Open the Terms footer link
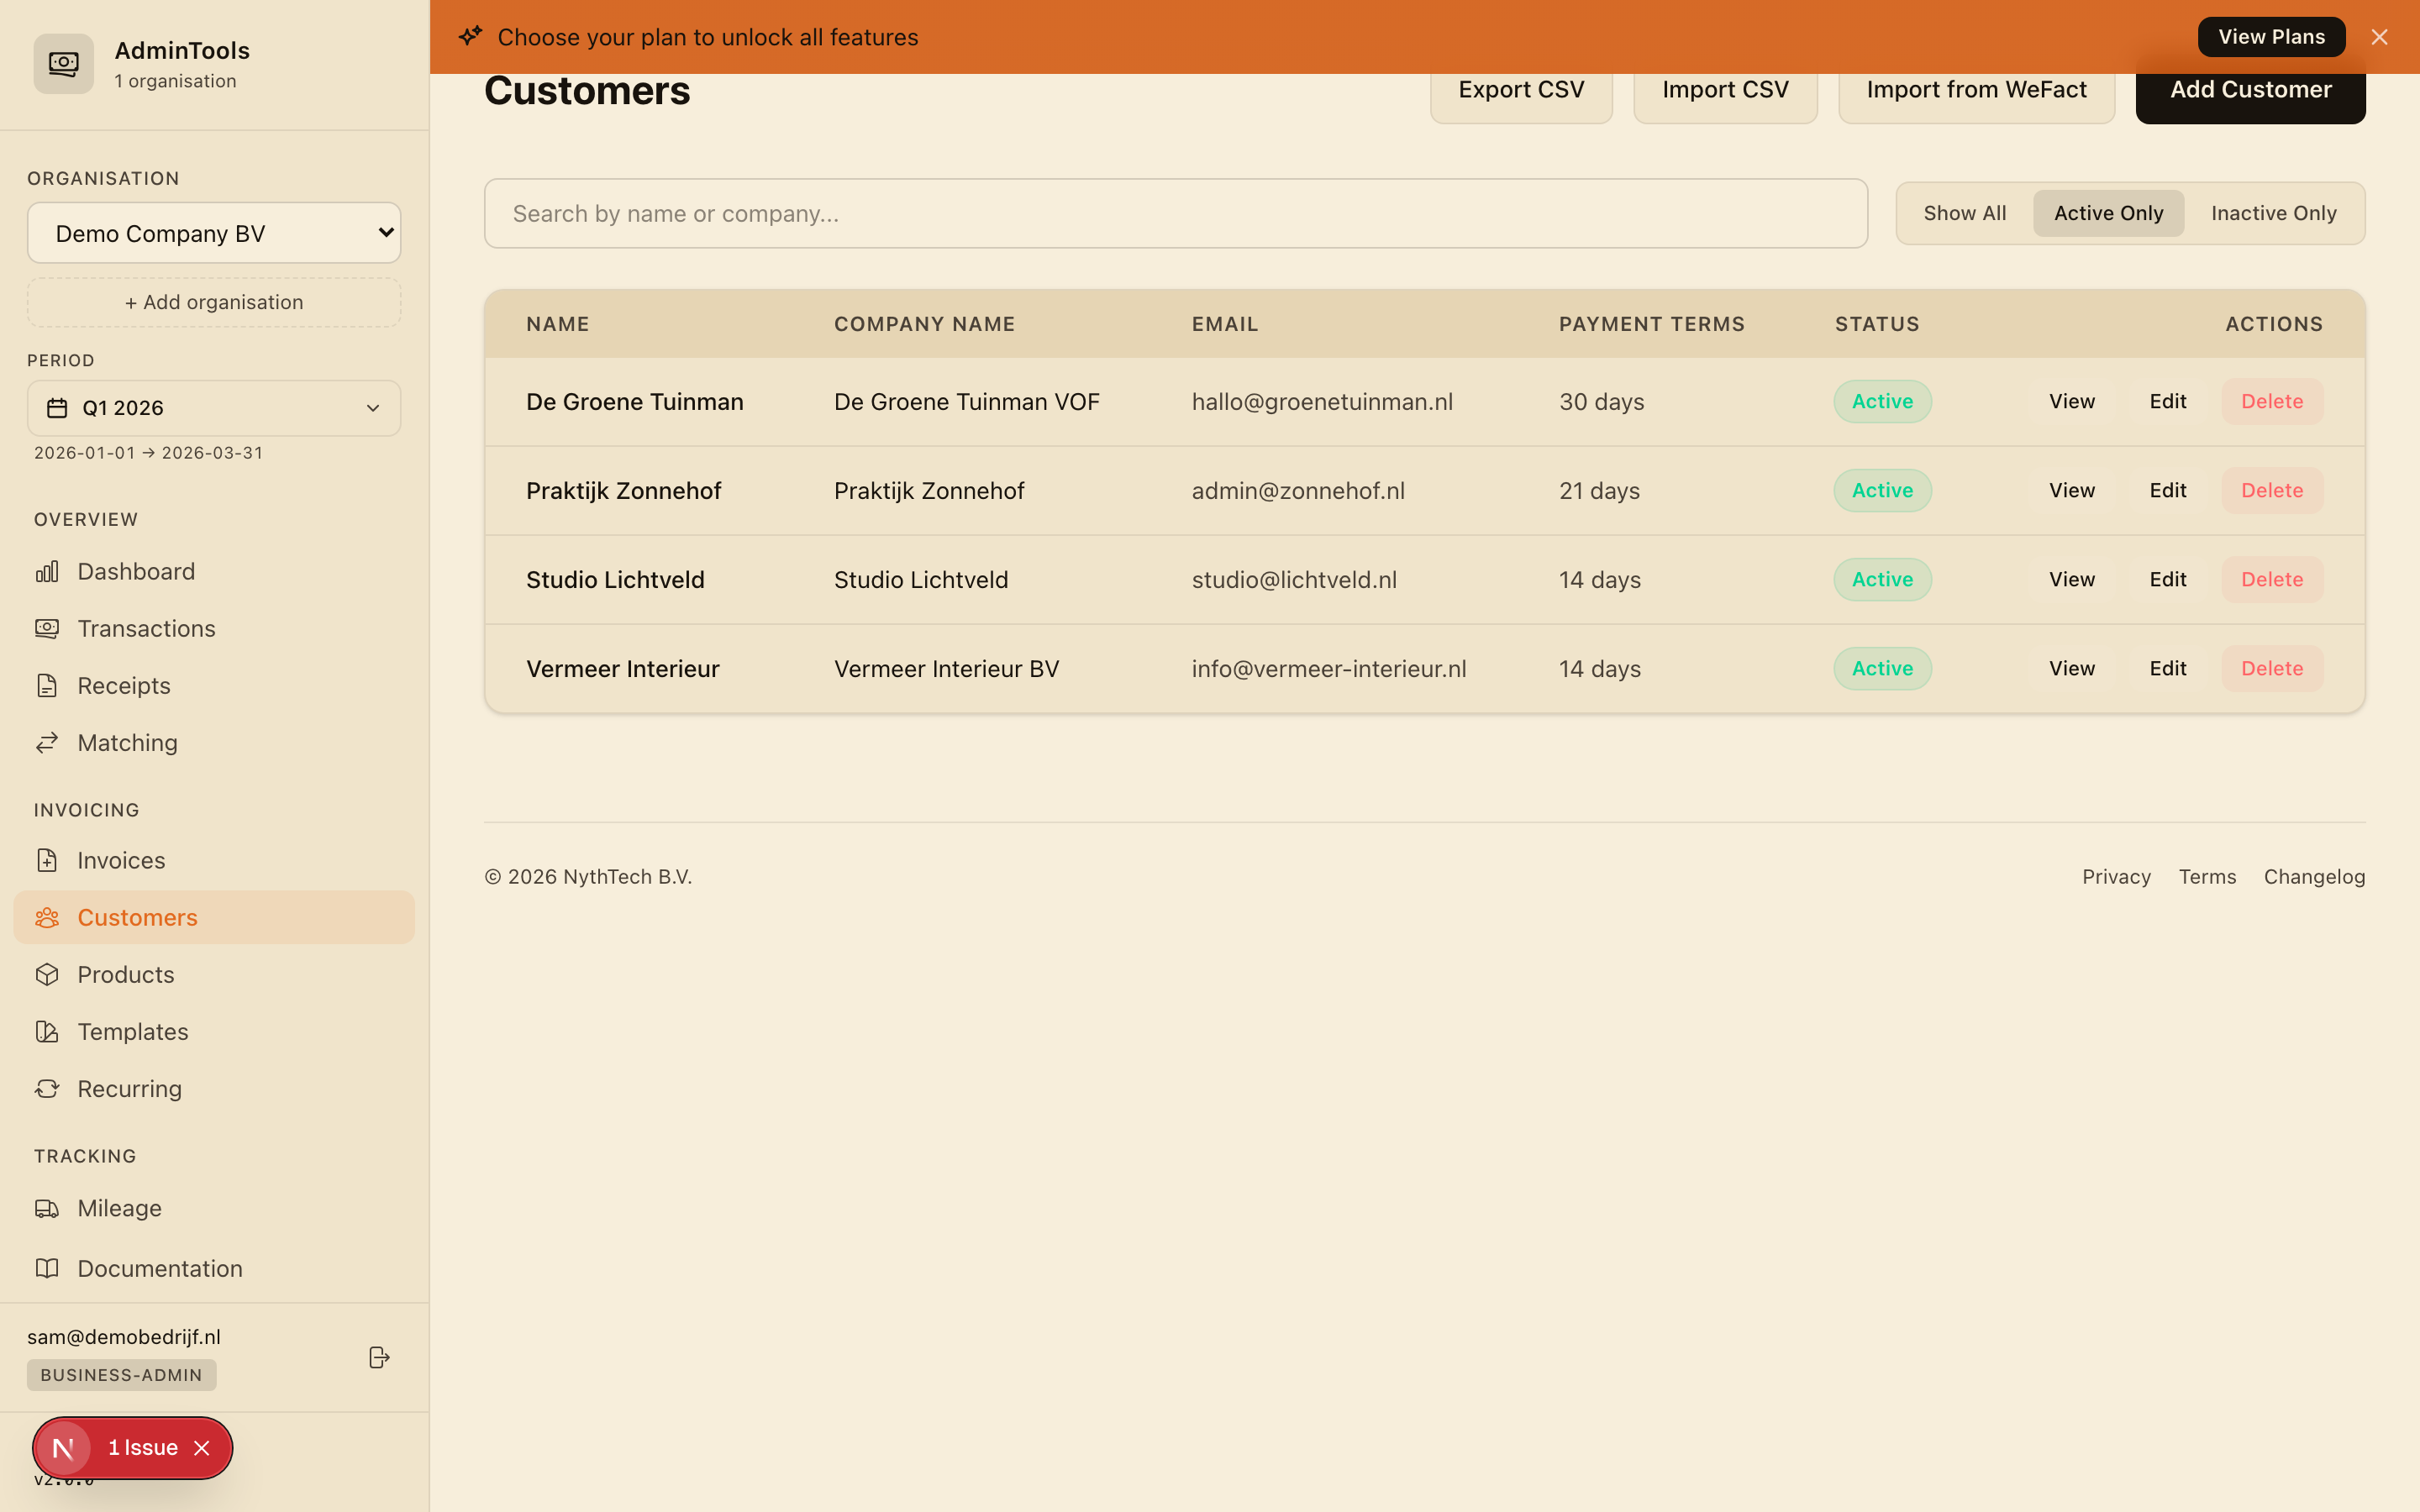 2207,876
